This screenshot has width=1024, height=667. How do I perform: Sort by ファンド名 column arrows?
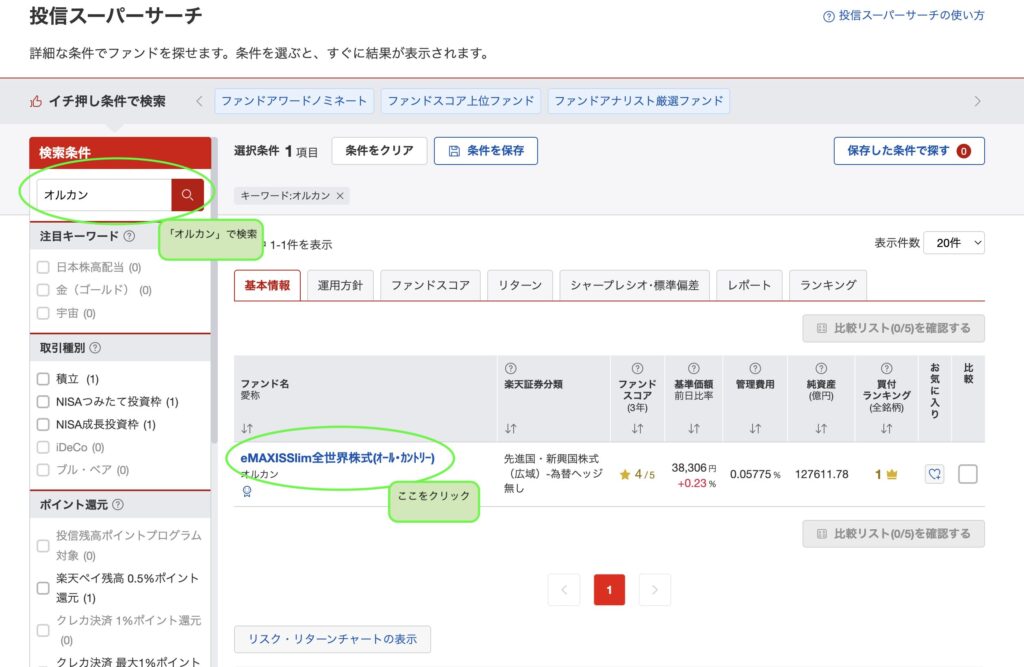tap(247, 429)
